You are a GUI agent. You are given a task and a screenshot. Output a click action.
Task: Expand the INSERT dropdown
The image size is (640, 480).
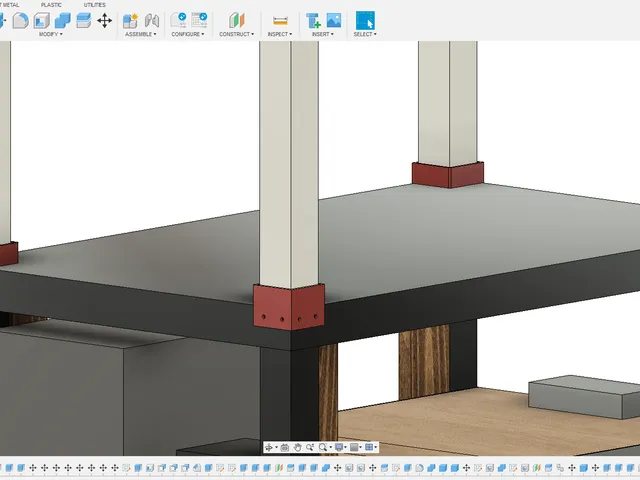pyautogui.click(x=323, y=34)
